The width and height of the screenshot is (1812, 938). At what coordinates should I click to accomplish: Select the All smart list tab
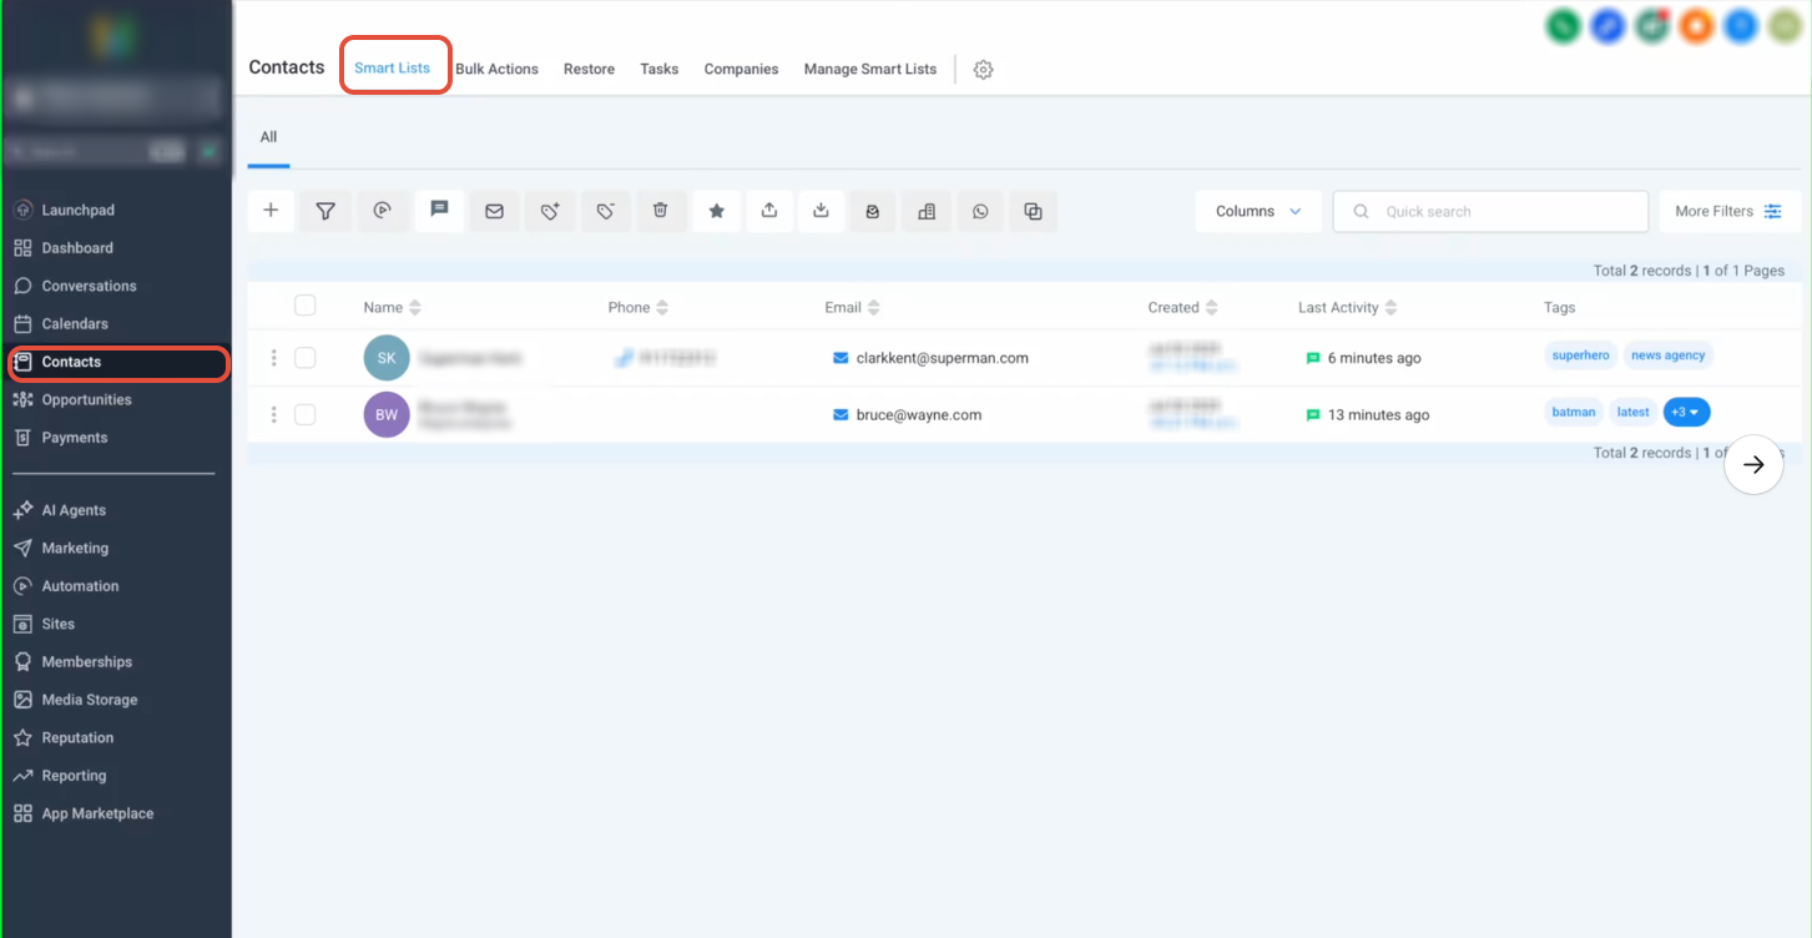coord(269,137)
